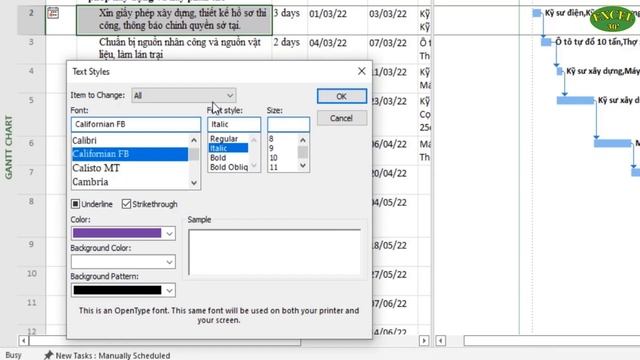This screenshot has height=360, width=640.
Task: Click Gantt chart pane scroll left arrow
Action: tap(440, 340)
